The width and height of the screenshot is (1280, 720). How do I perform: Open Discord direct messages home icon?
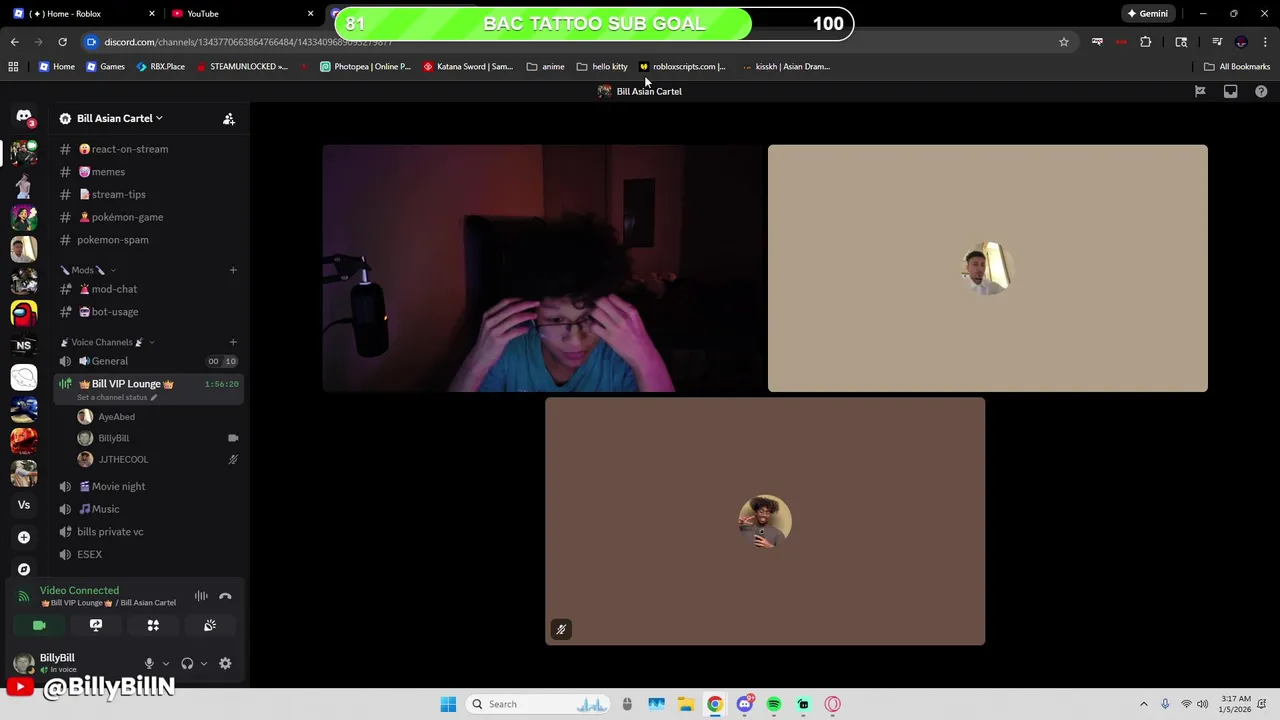click(x=24, y=117)
